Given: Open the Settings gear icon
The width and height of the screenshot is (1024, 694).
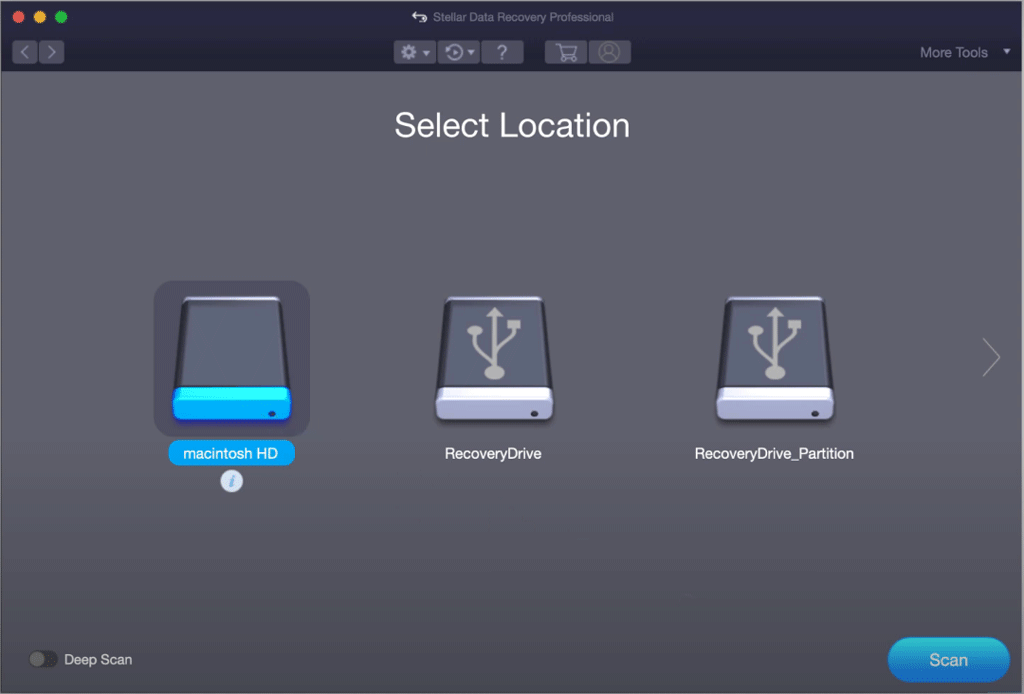Looking at the screenshot, I should (409, 51).
